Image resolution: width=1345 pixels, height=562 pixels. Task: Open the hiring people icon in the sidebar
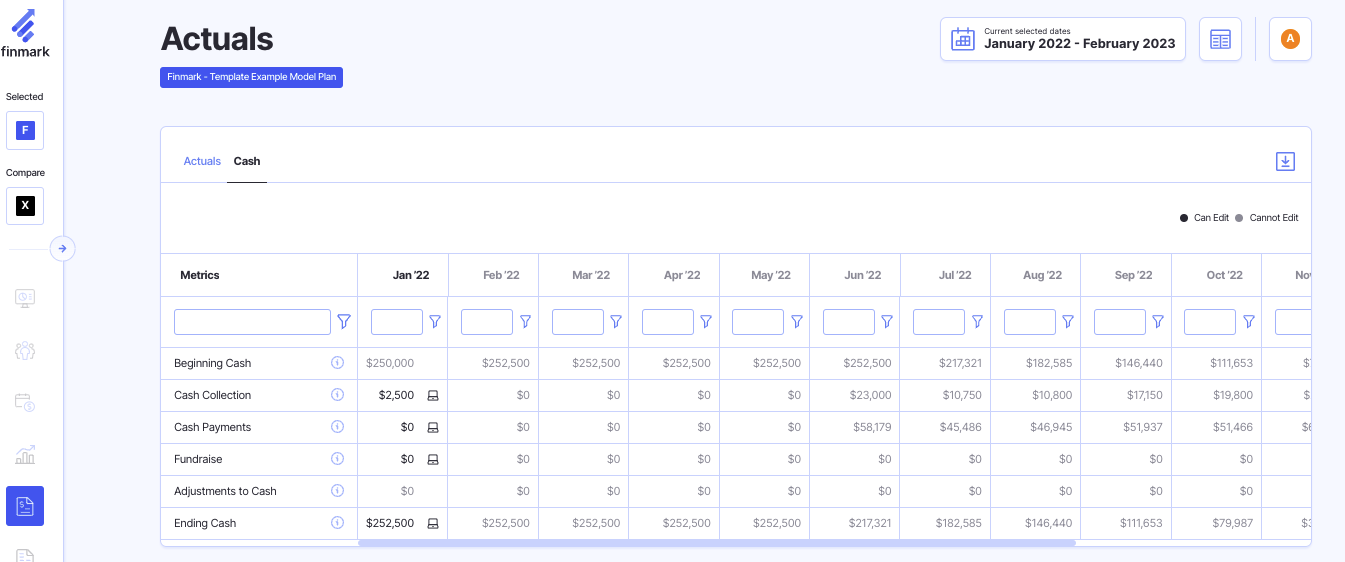[25, 350]
